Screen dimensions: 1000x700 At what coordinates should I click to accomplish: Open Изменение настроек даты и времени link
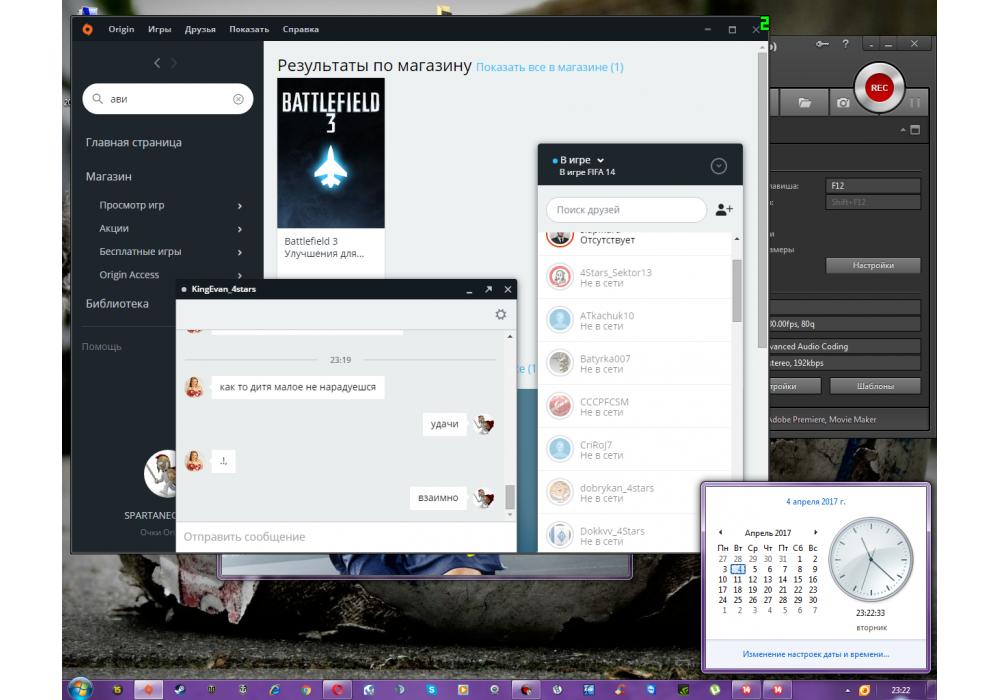tap(816, 654)
